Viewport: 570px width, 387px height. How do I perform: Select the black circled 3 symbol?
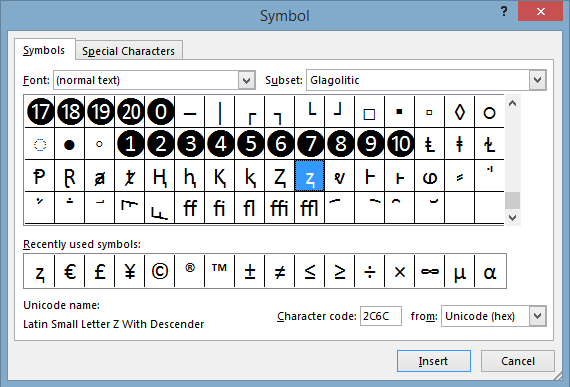(x=190, y=144)
